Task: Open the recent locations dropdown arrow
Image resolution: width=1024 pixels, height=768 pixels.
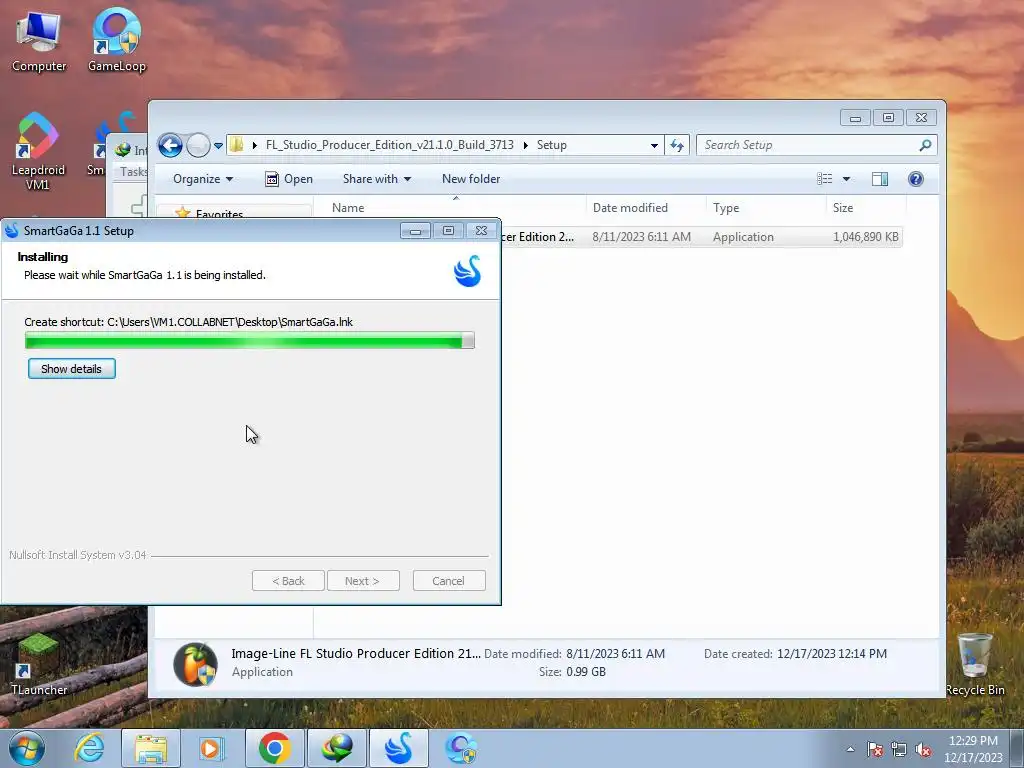Action: coord(218,146)
